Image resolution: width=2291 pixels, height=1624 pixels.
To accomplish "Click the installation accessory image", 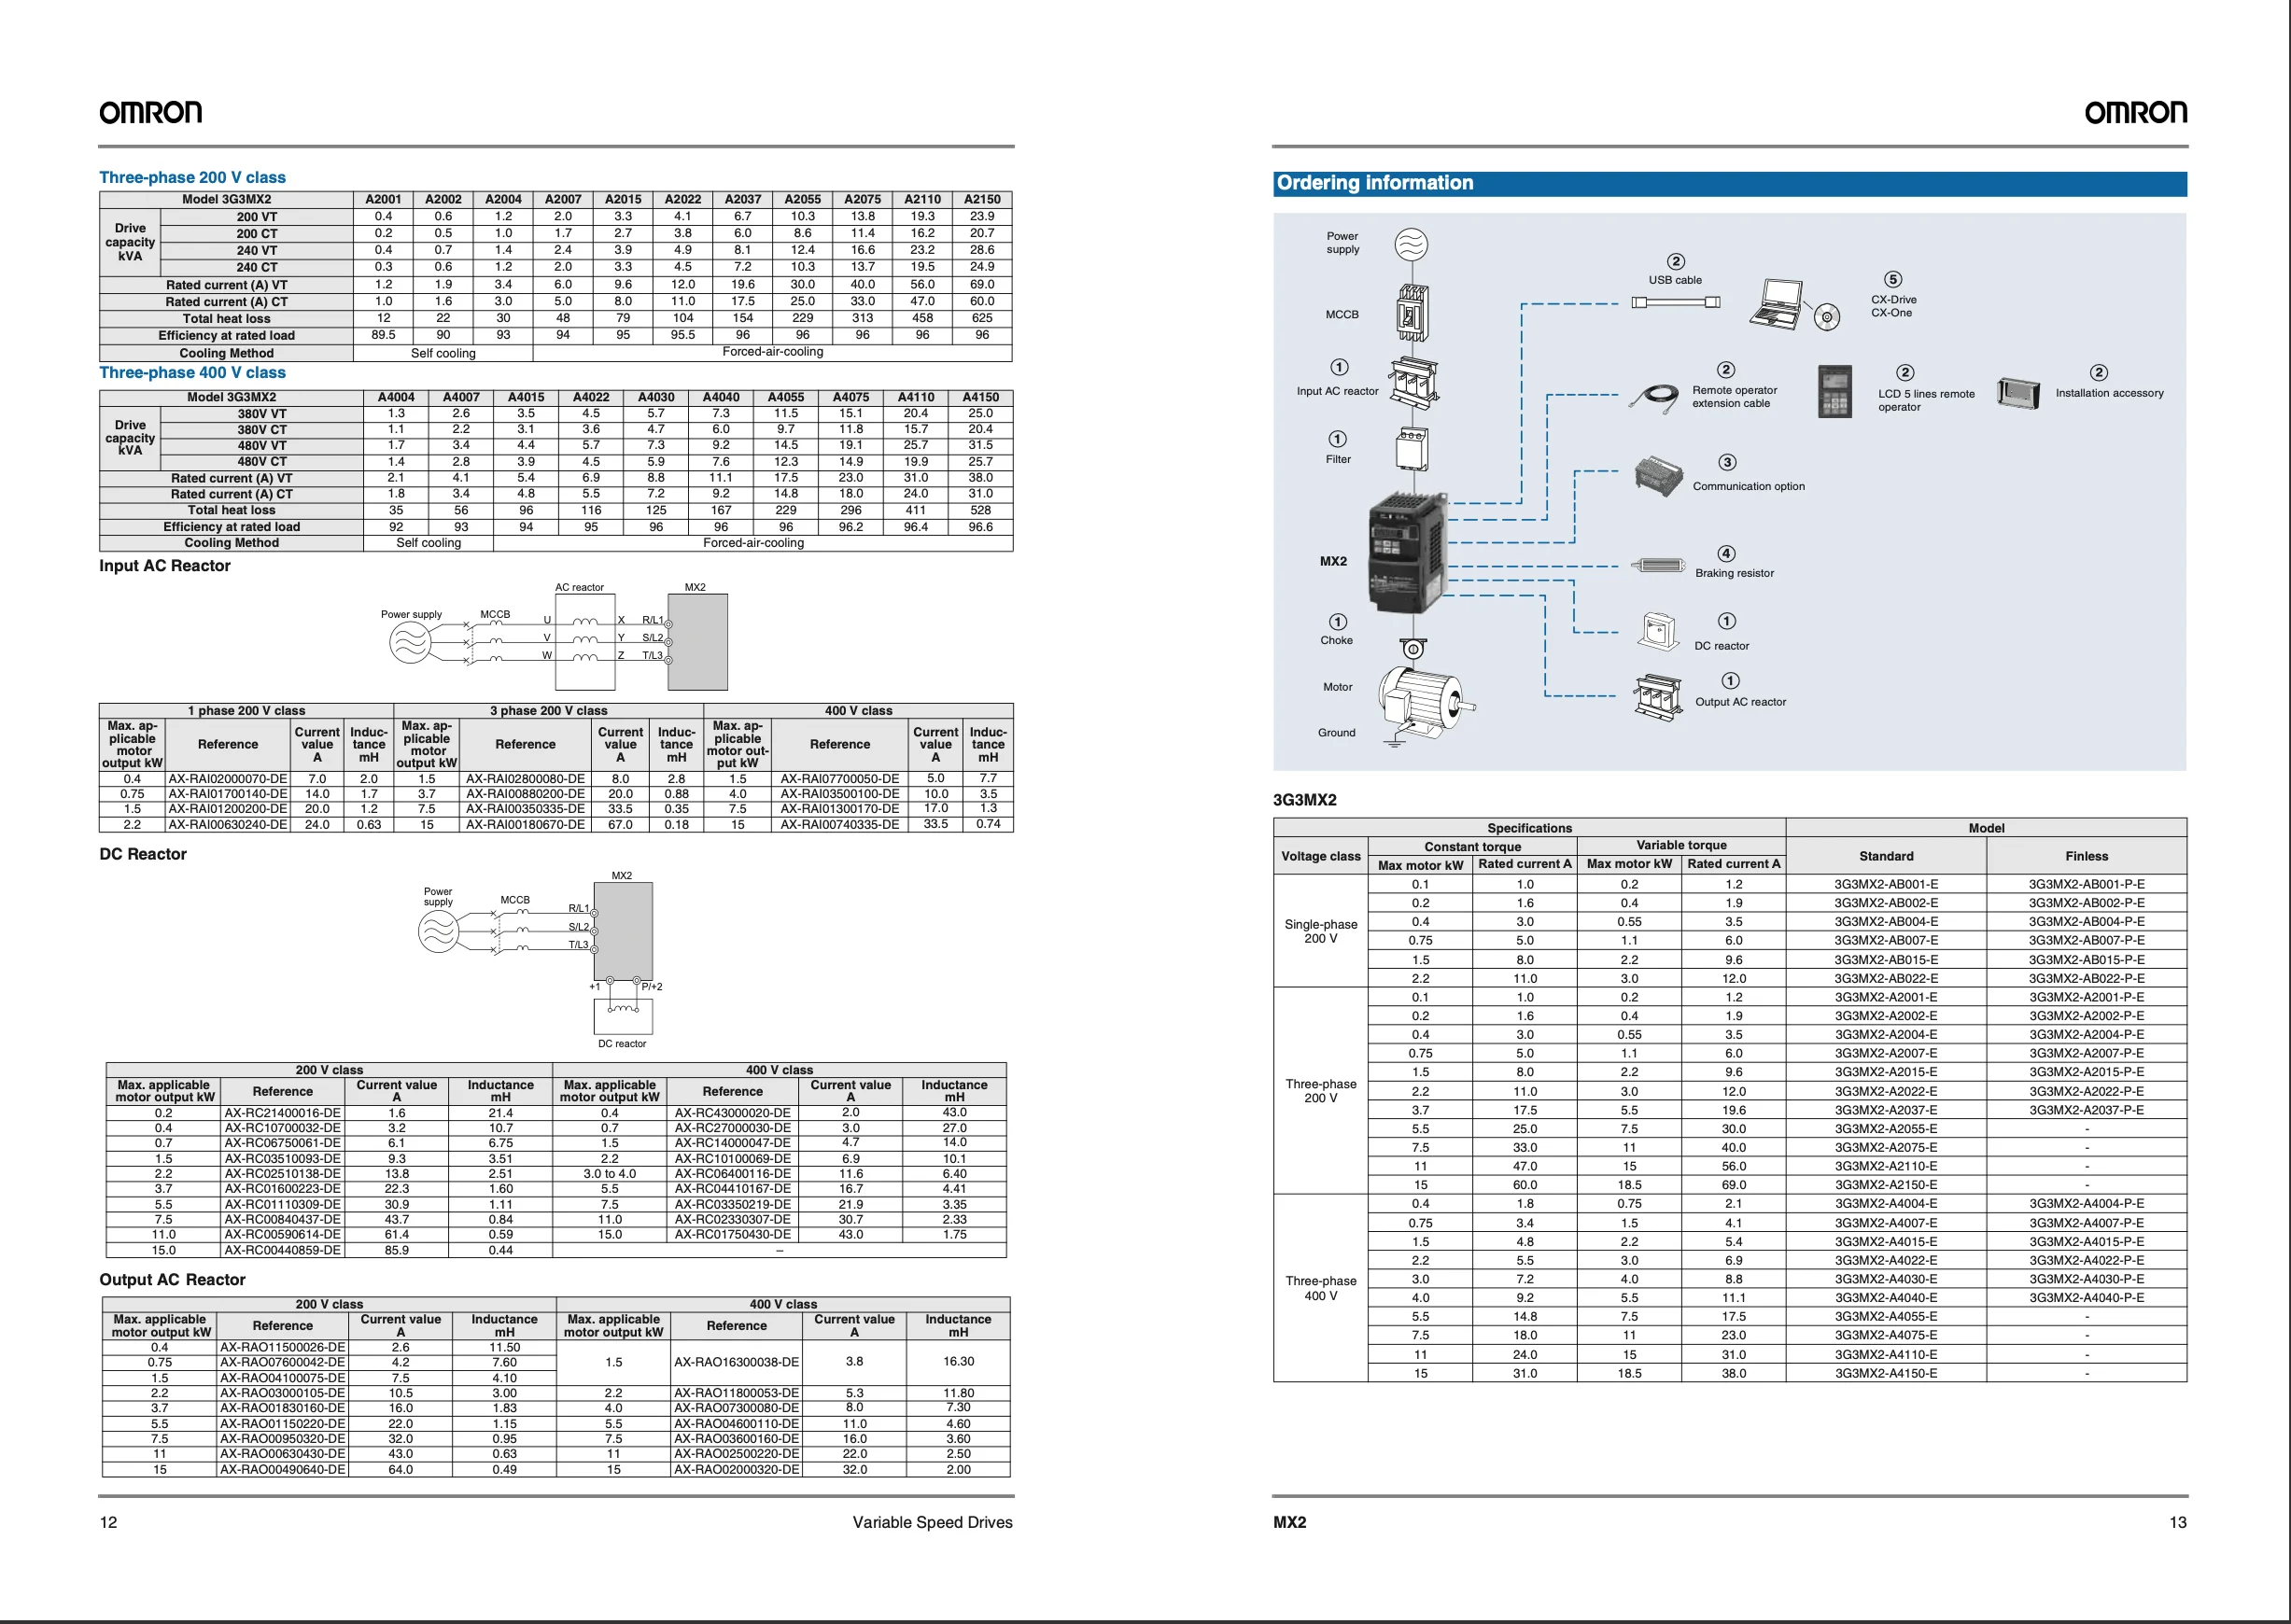I will (x=2018, y=393).
